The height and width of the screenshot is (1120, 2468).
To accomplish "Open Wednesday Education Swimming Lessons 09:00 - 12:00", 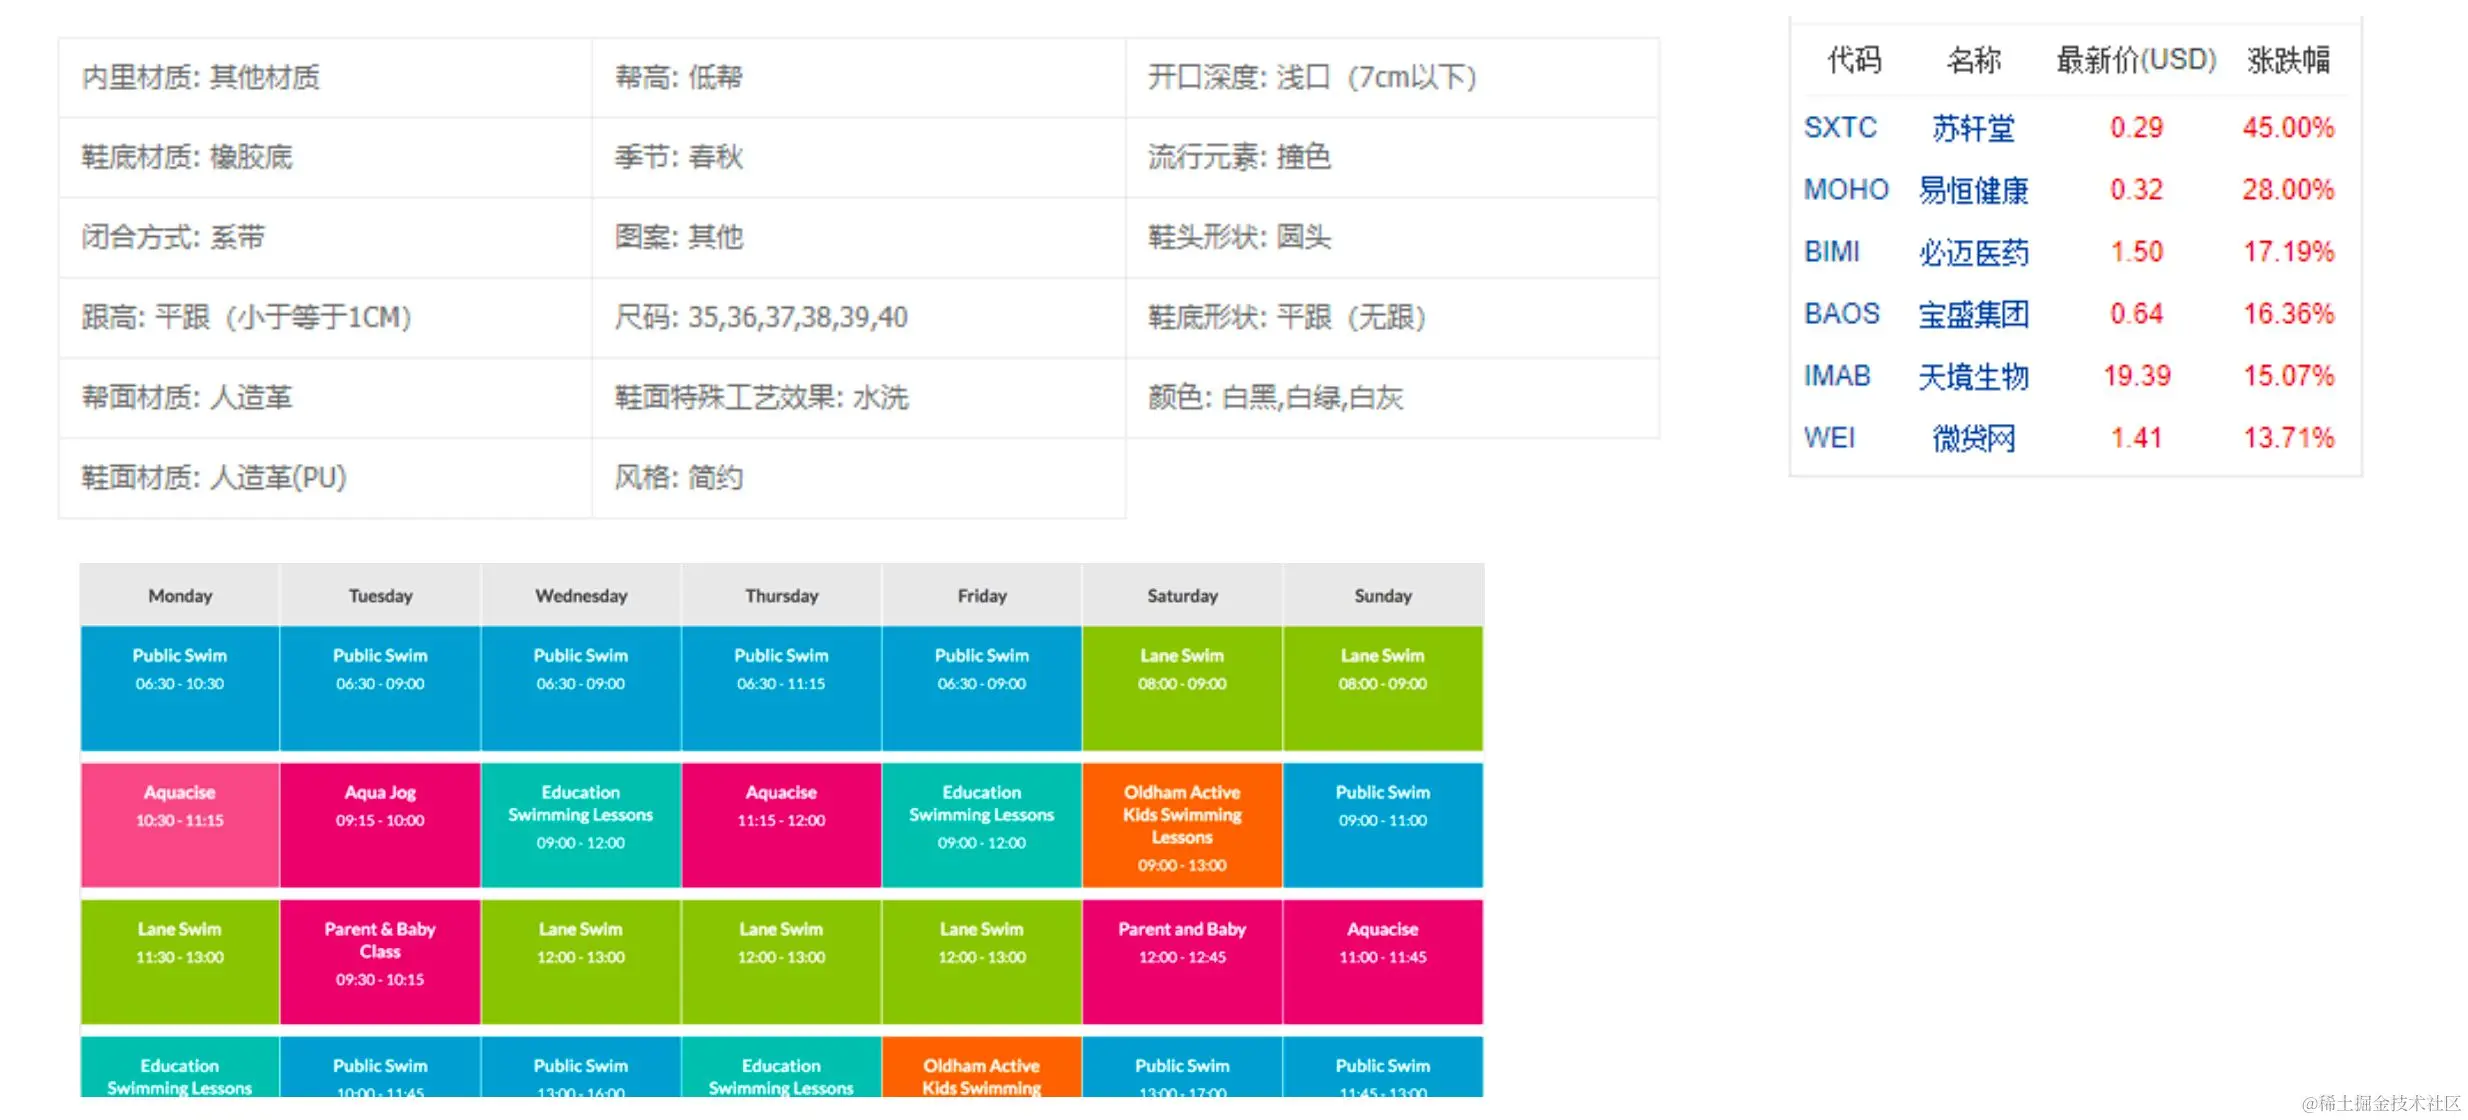I will [580, 825].
